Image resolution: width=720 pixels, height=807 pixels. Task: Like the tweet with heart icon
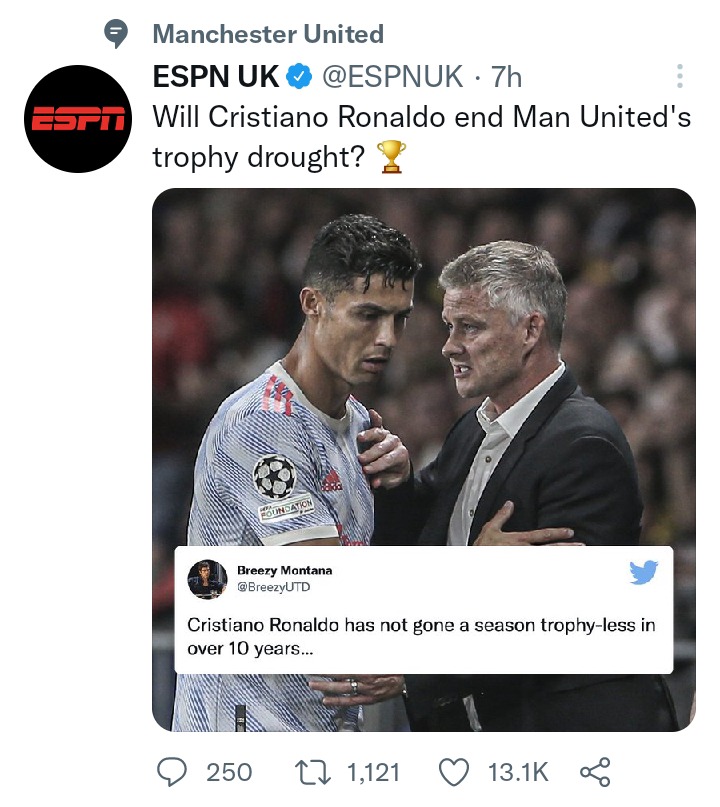point(454,773)
